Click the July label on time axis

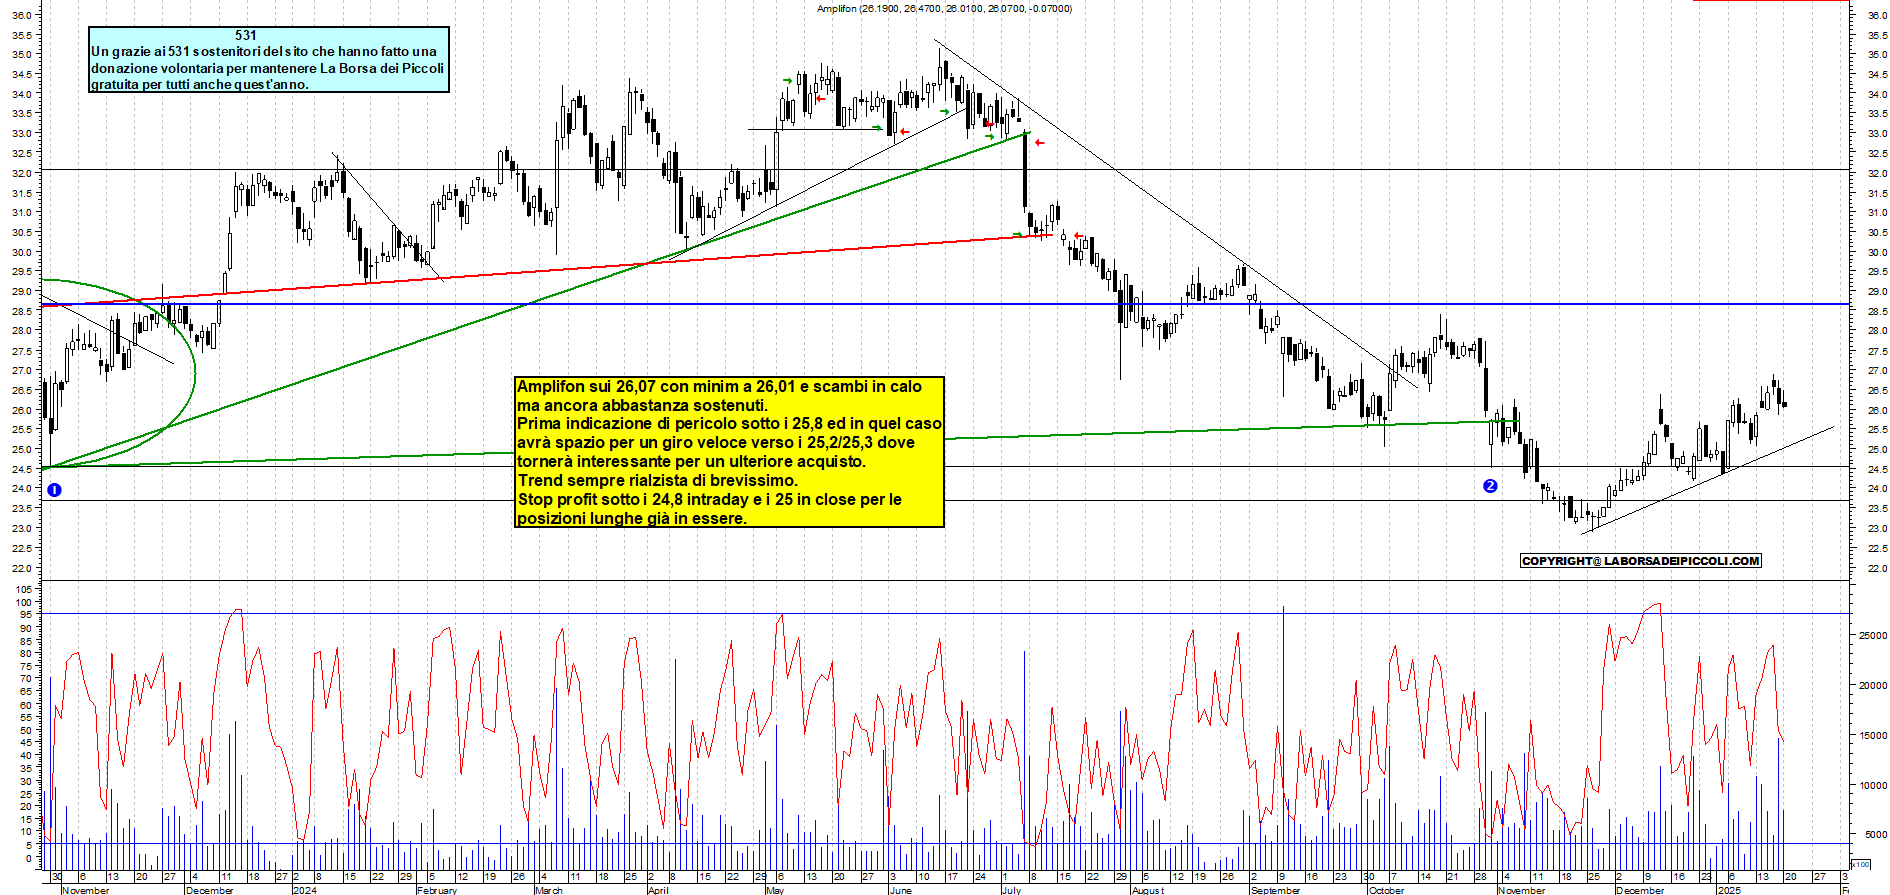point(1011,890)
